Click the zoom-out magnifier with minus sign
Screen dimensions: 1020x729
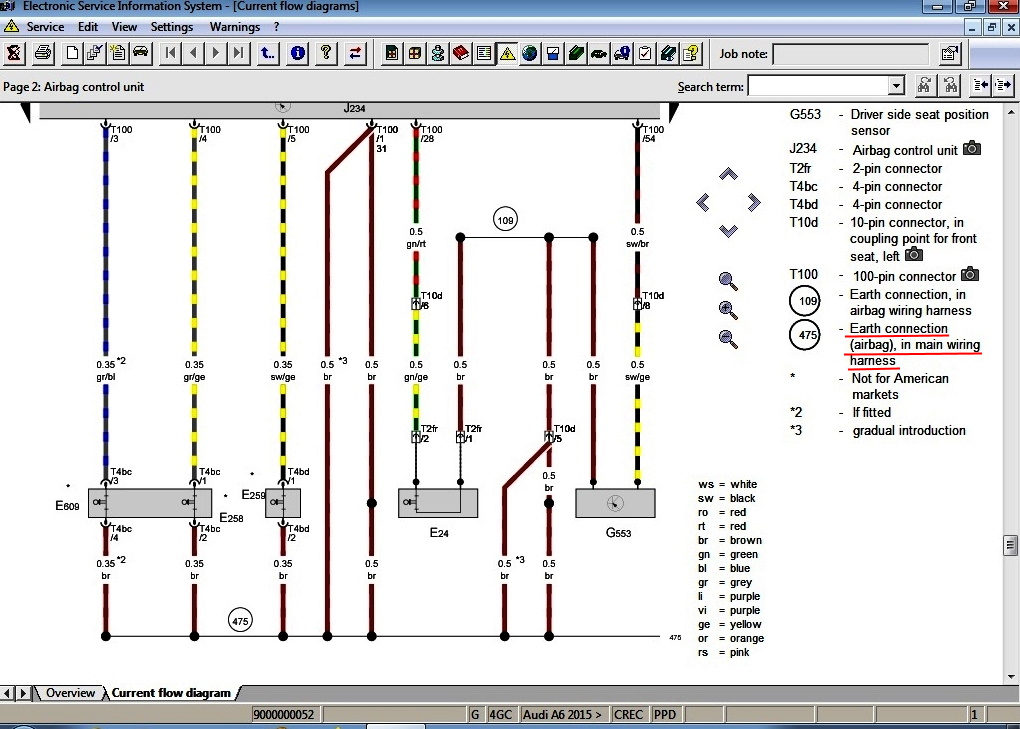(728, 339)
